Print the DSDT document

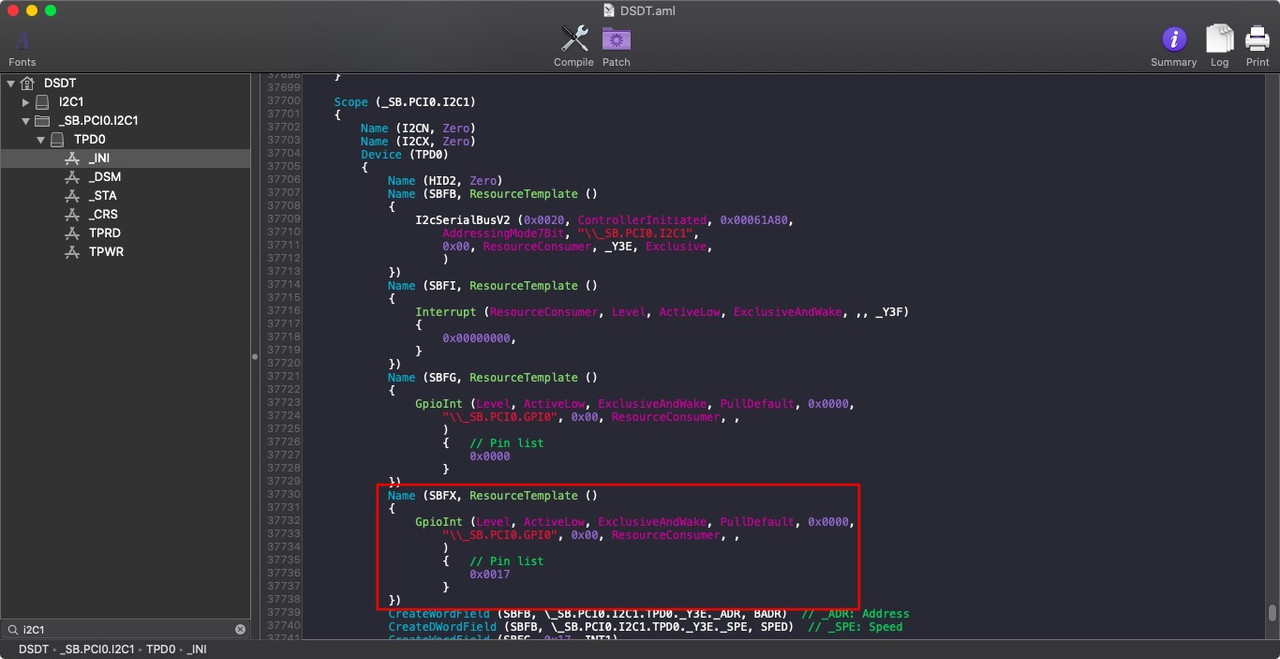(x=1257, y=46)
